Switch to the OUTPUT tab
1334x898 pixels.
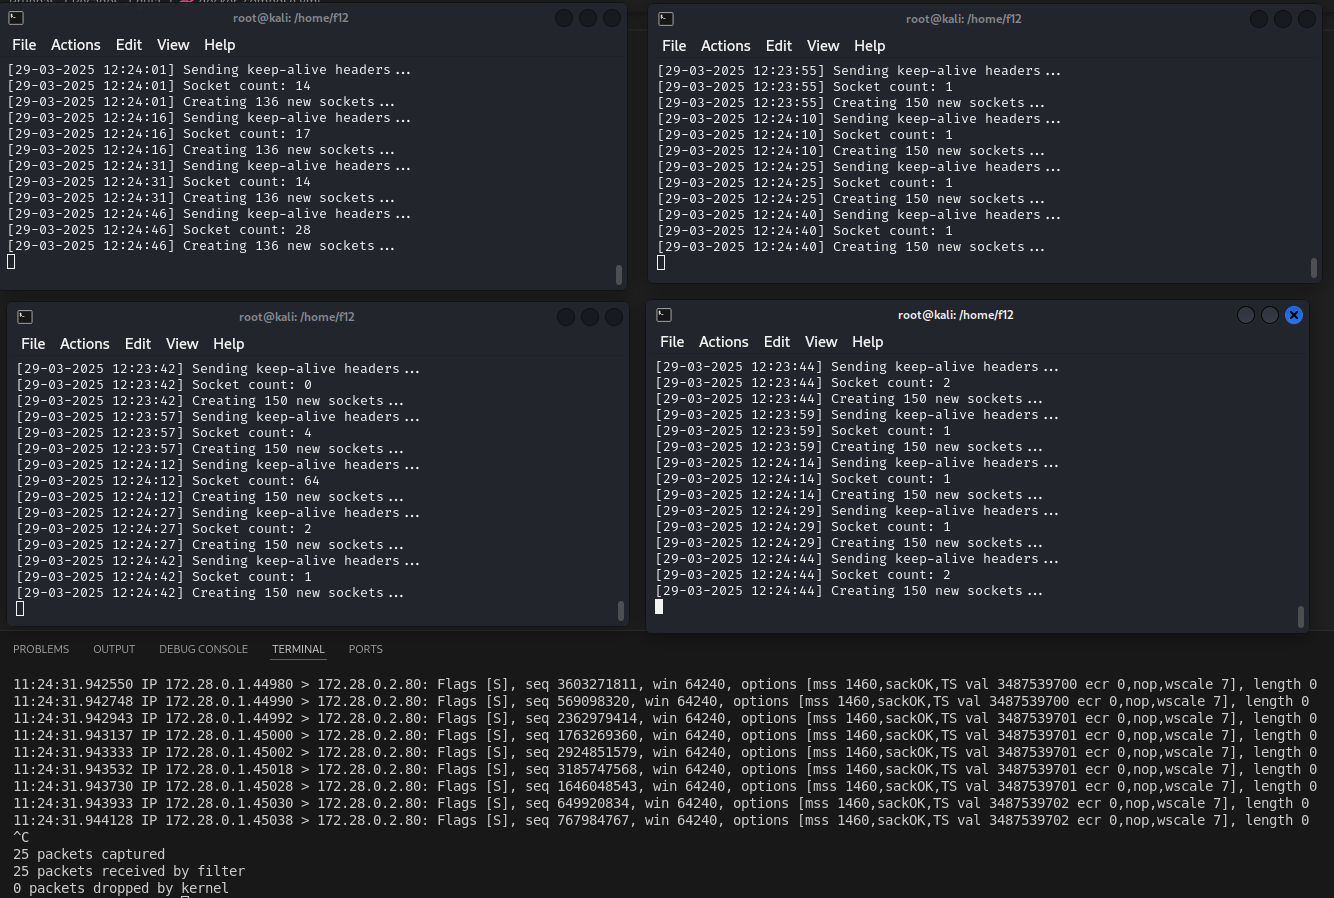(x=114, y=649)
